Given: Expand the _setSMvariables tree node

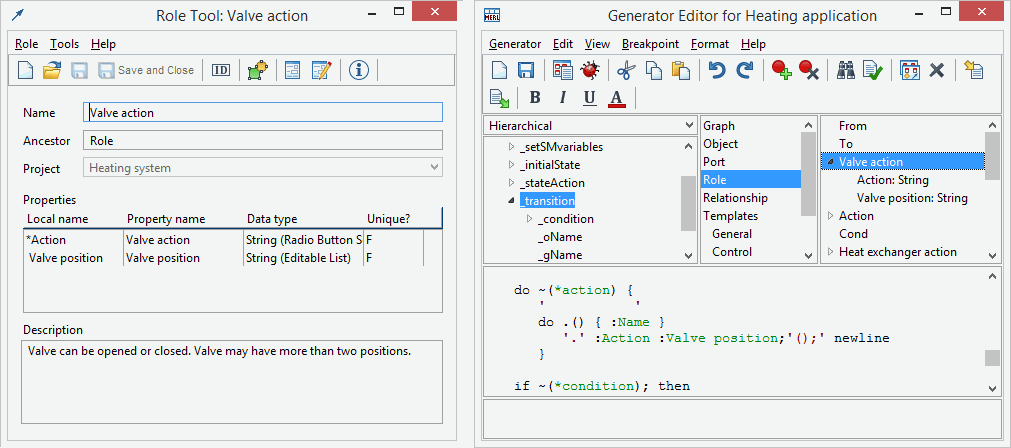Looking at the screenshot, I should [511, 147].
